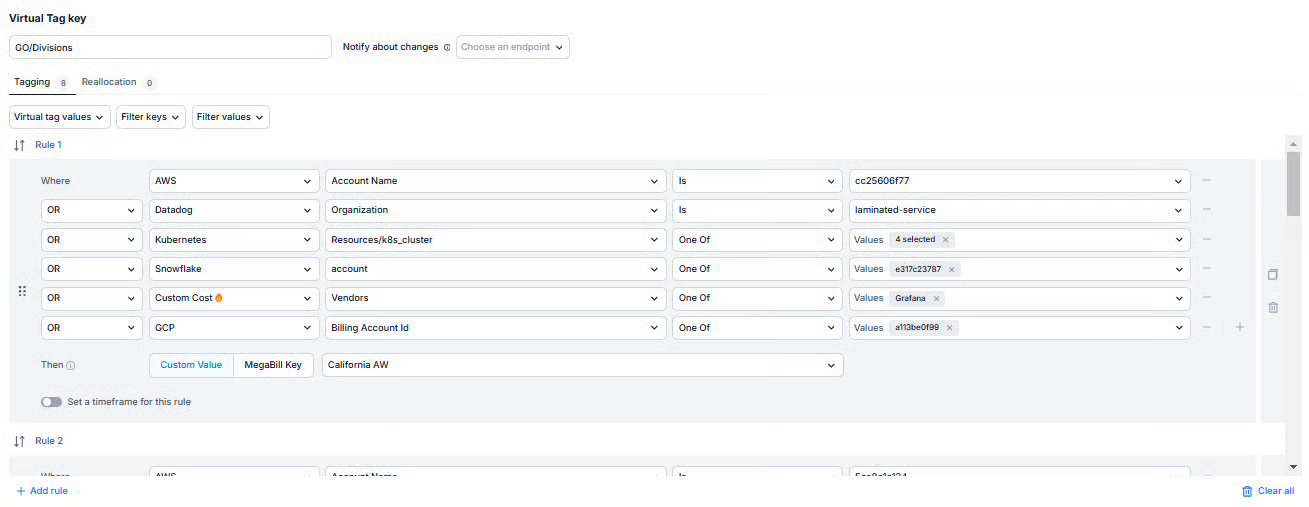
Task: Open the 'Choose an endpoint' dropdown
Action: click(x=513, y=47)
